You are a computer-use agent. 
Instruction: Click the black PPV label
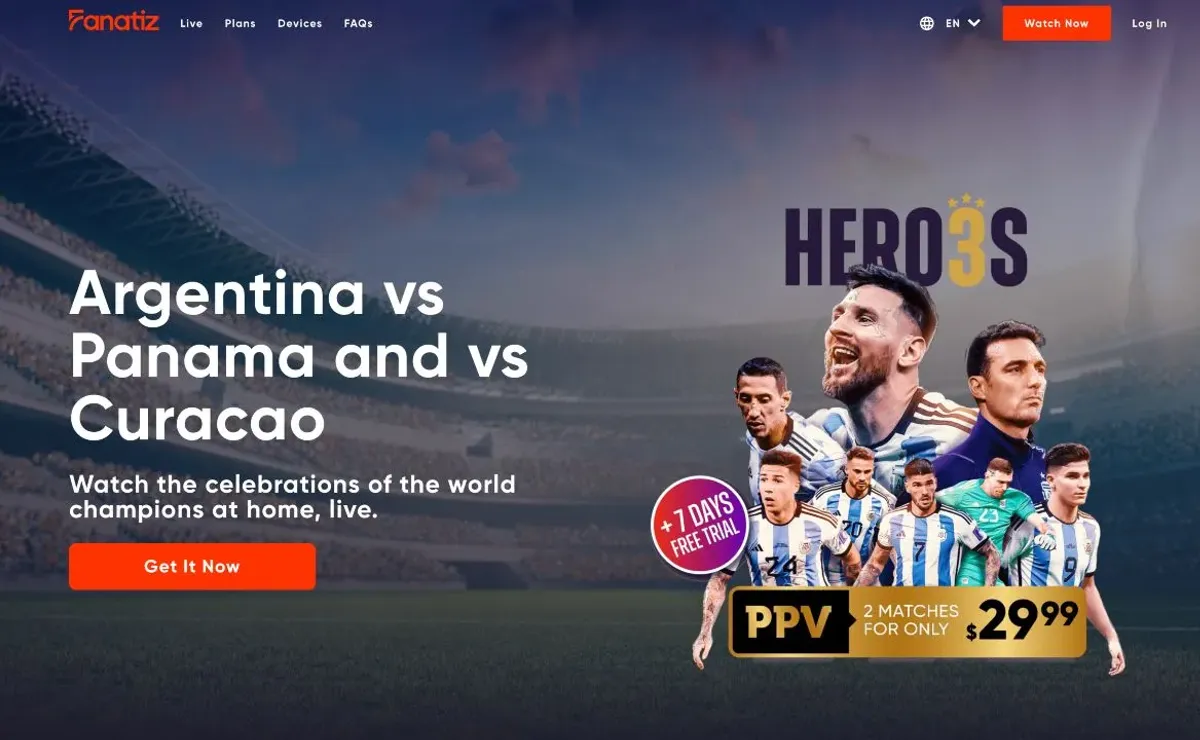[x=789, y=623]
